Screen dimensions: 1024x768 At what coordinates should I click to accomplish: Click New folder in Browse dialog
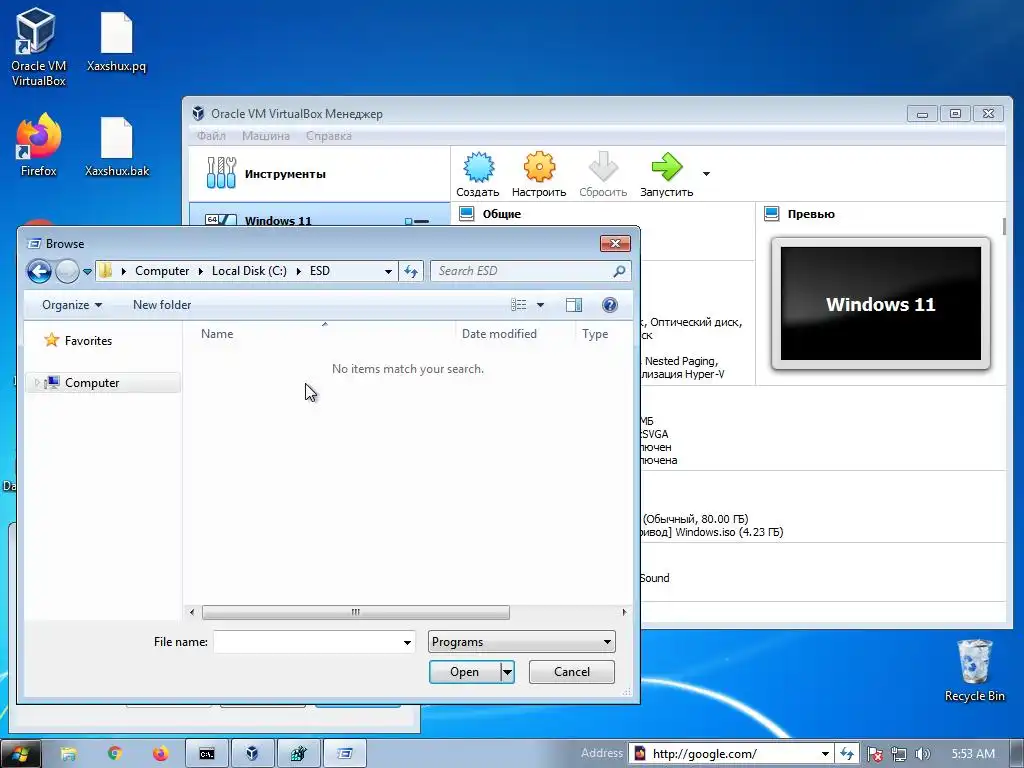(162, 305)
